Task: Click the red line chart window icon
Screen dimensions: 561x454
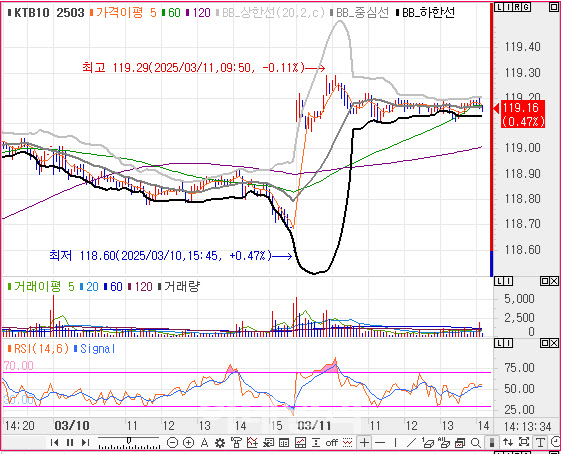Action: coord(300,443)
